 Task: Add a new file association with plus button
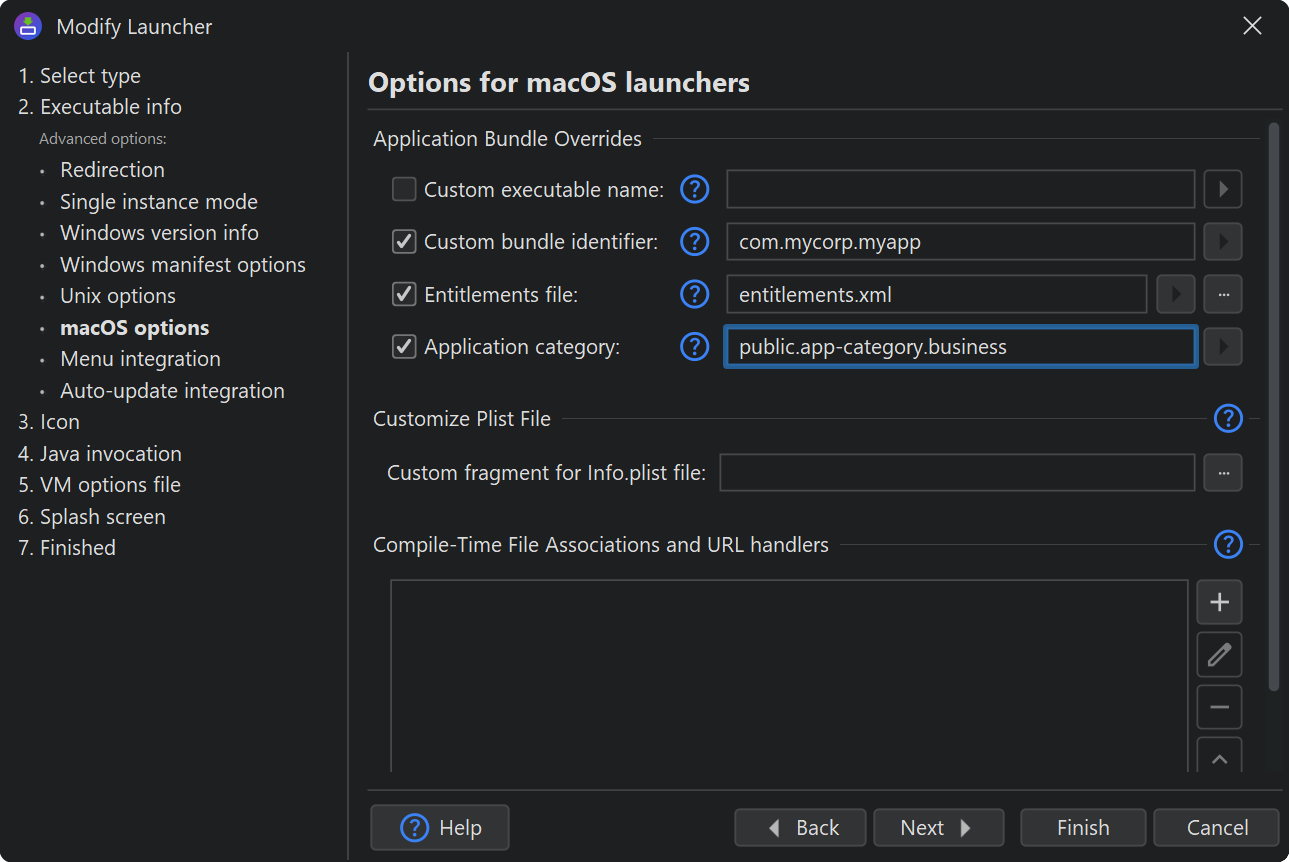[x=1219, y=602]
